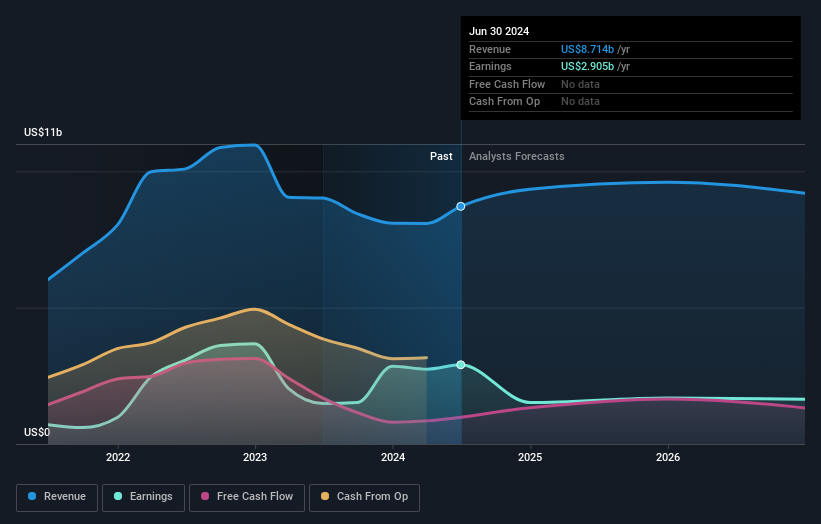Click the 2022 x-axis label
The width and height of the screenshot is (821, 524).
(118, 457)
